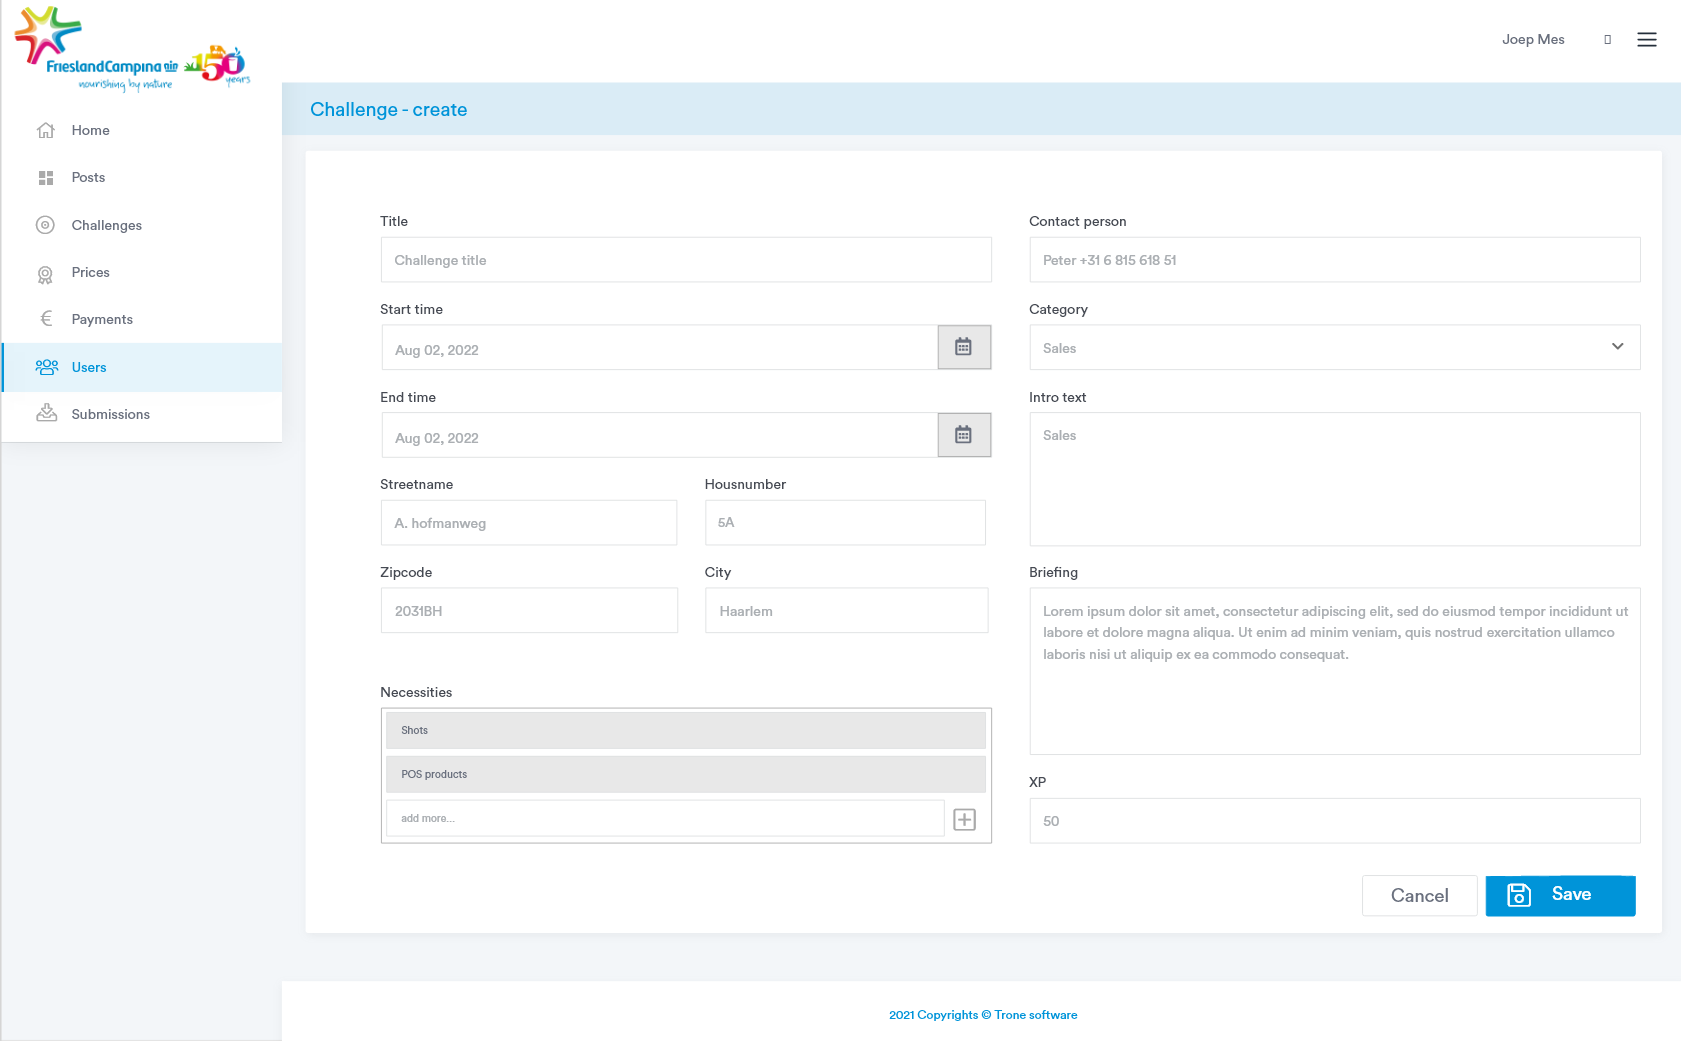Open the Joep Mes user menu
The width and height of the screenshot is (1681, 1041).
tap(1532, 40)
